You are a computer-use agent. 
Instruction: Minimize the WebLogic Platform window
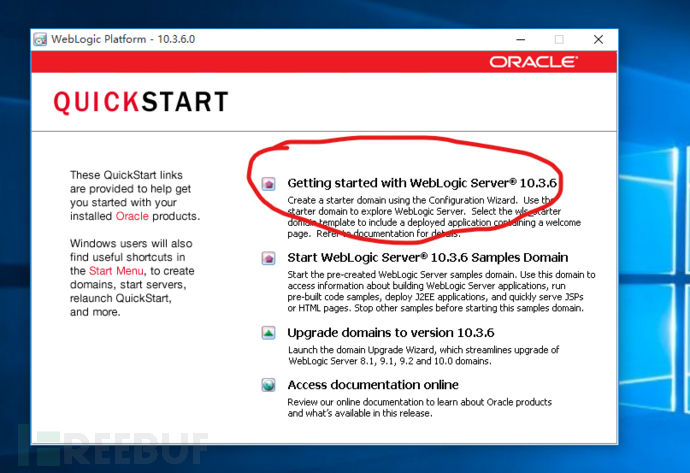(x=521, y=40)
